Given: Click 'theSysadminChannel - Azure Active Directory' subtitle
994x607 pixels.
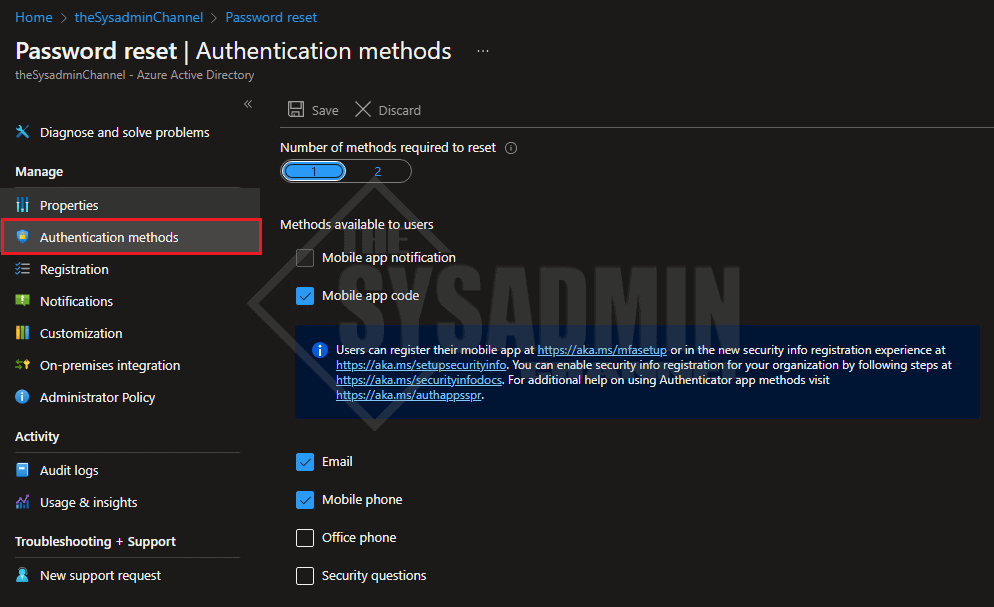Looking at the screenshot, I should pos(134,75).
